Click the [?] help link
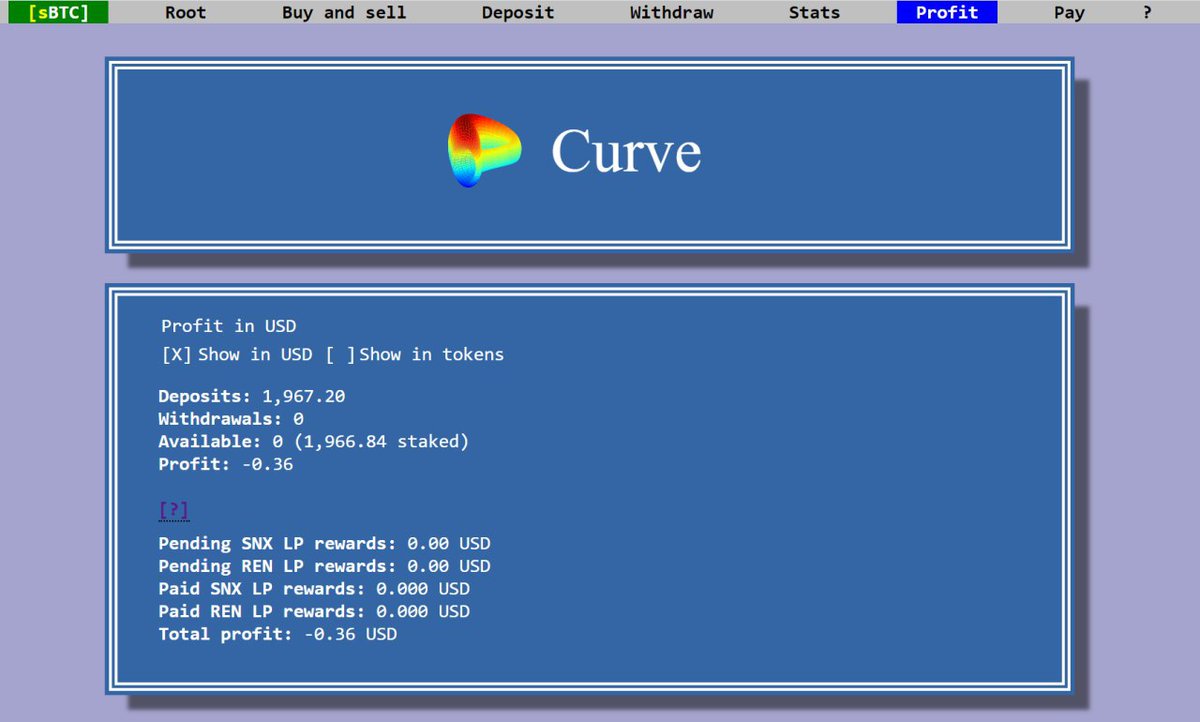This screenshot has height=722, width=1200. 173,511
